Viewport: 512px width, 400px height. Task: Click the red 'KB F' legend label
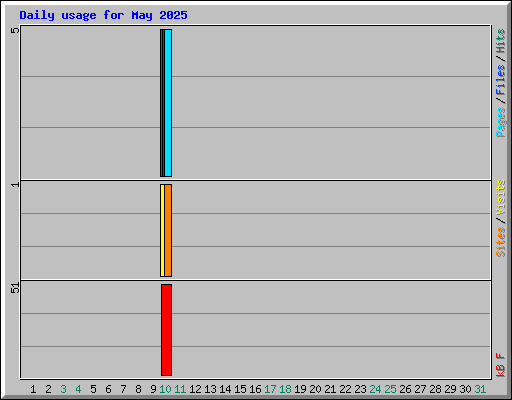501,365
